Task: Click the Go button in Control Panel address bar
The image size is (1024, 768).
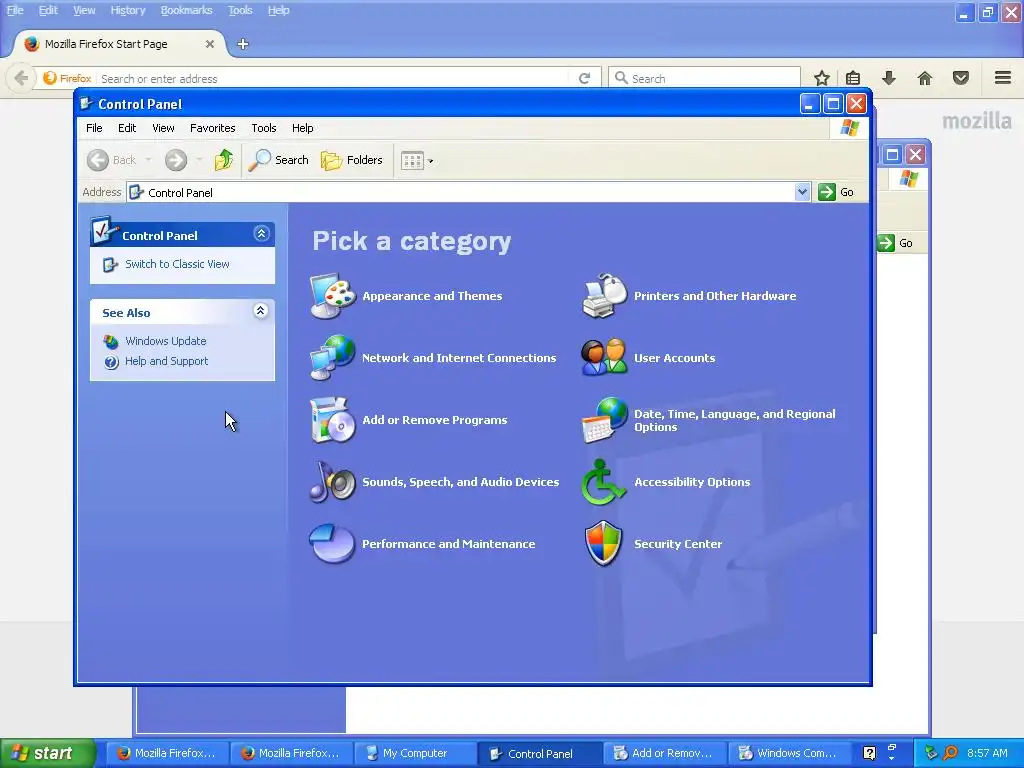Action: click(837, 192)
